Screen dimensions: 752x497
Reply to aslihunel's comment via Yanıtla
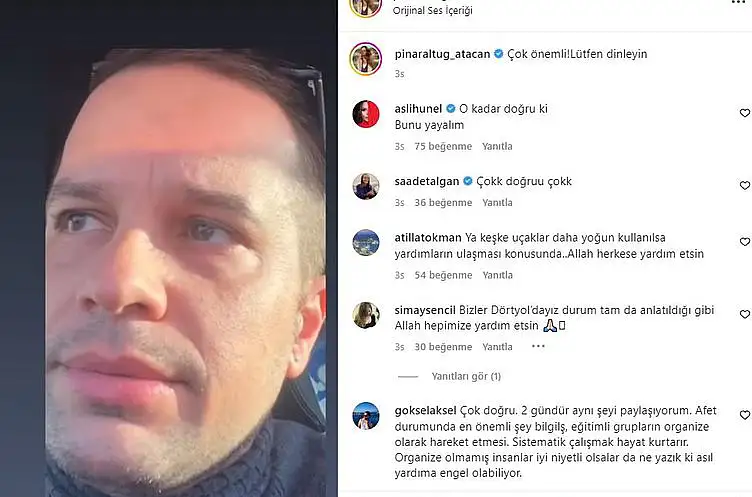coord(497,146)
